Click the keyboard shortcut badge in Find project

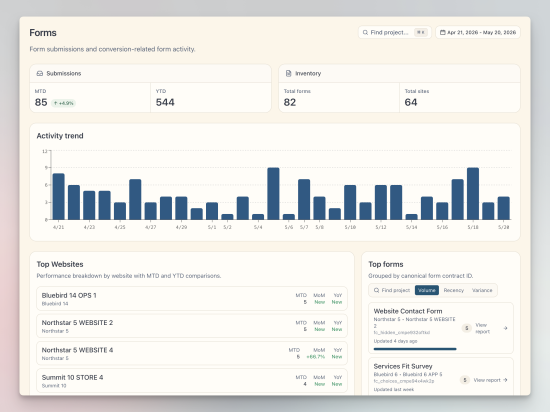pyautogui.click(x=421, y=32)
